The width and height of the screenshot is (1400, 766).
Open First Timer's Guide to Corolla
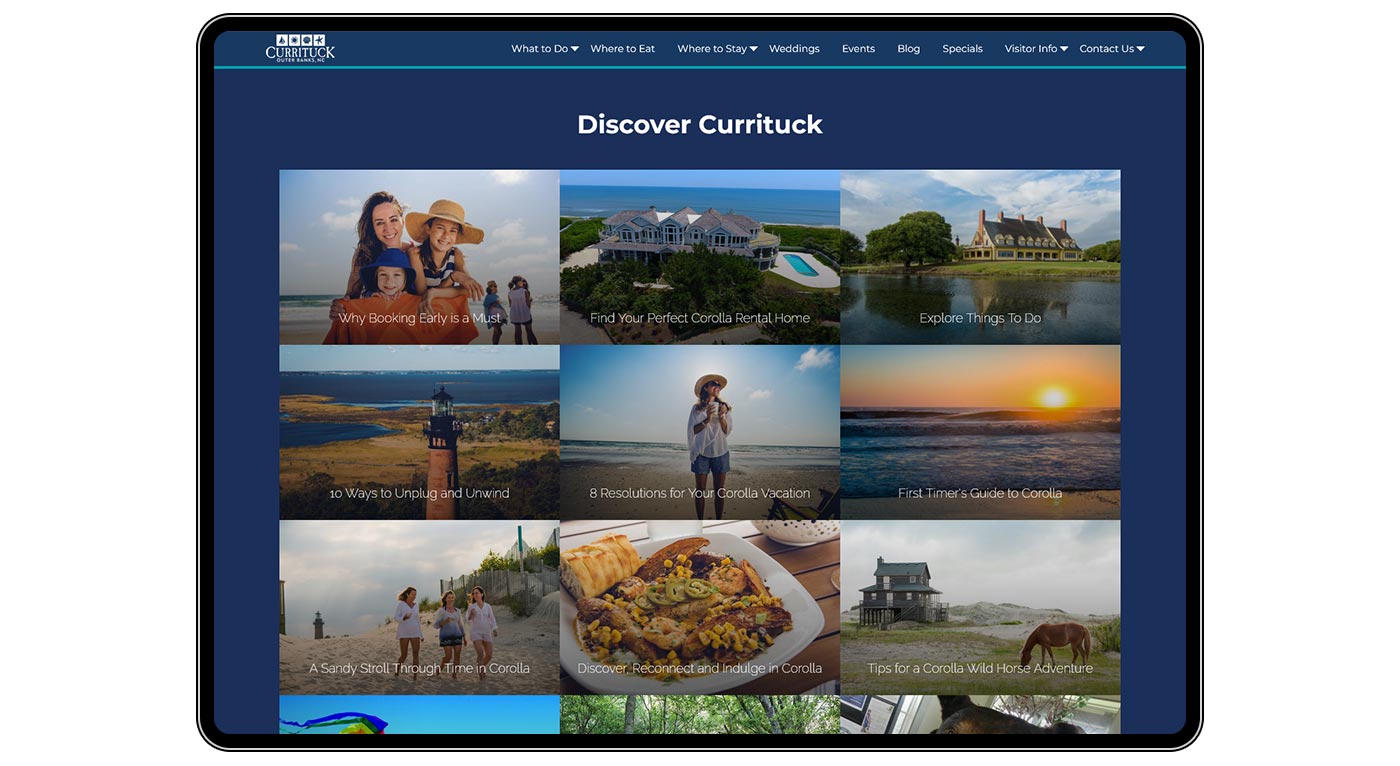tap(980, 432)
